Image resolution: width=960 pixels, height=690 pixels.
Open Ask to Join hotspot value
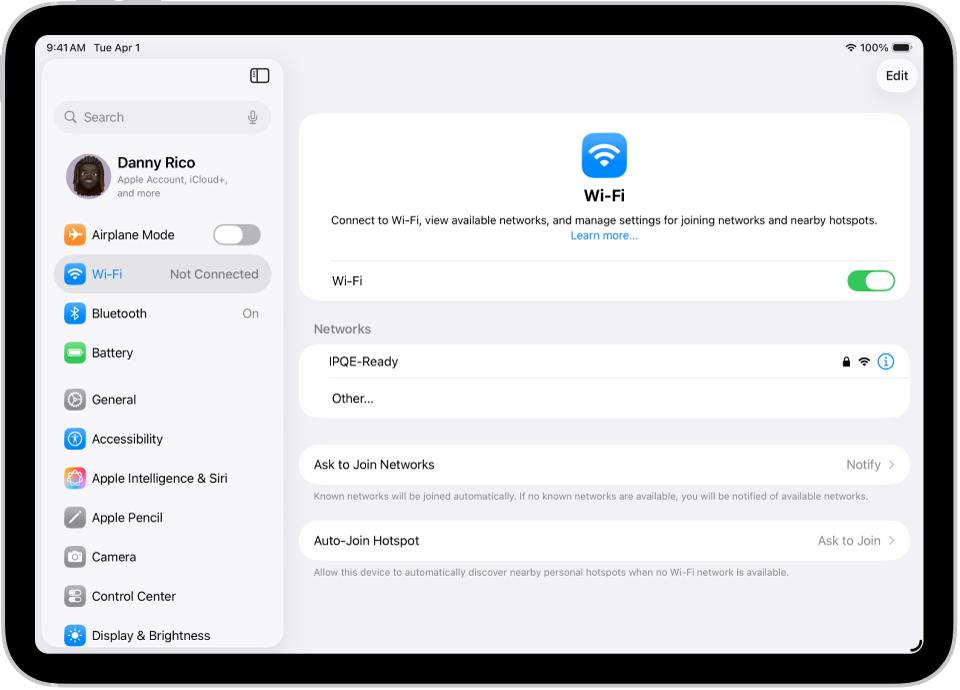[x=849, y=541]
